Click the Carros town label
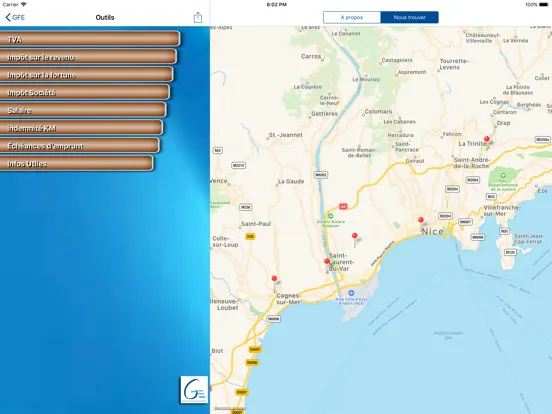Screen dimensions: 552x414 pos(311,56)
